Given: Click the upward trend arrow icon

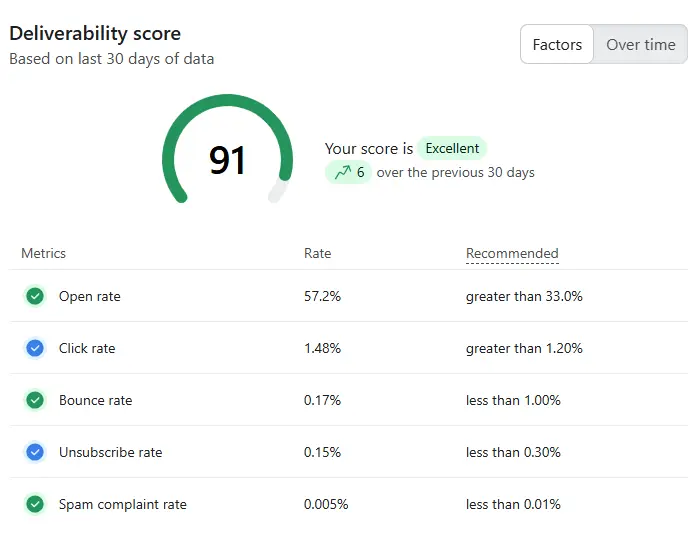Looking at the screenshot, I should [343, 172].
